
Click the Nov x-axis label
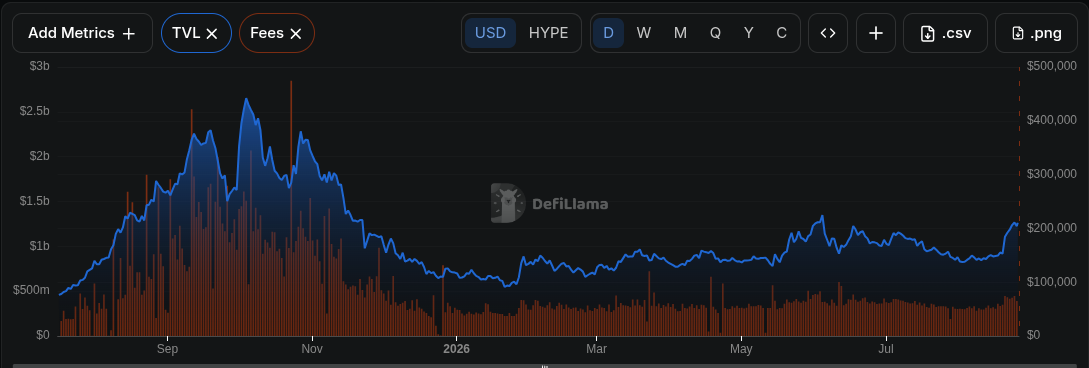click(x=313, y=349)
